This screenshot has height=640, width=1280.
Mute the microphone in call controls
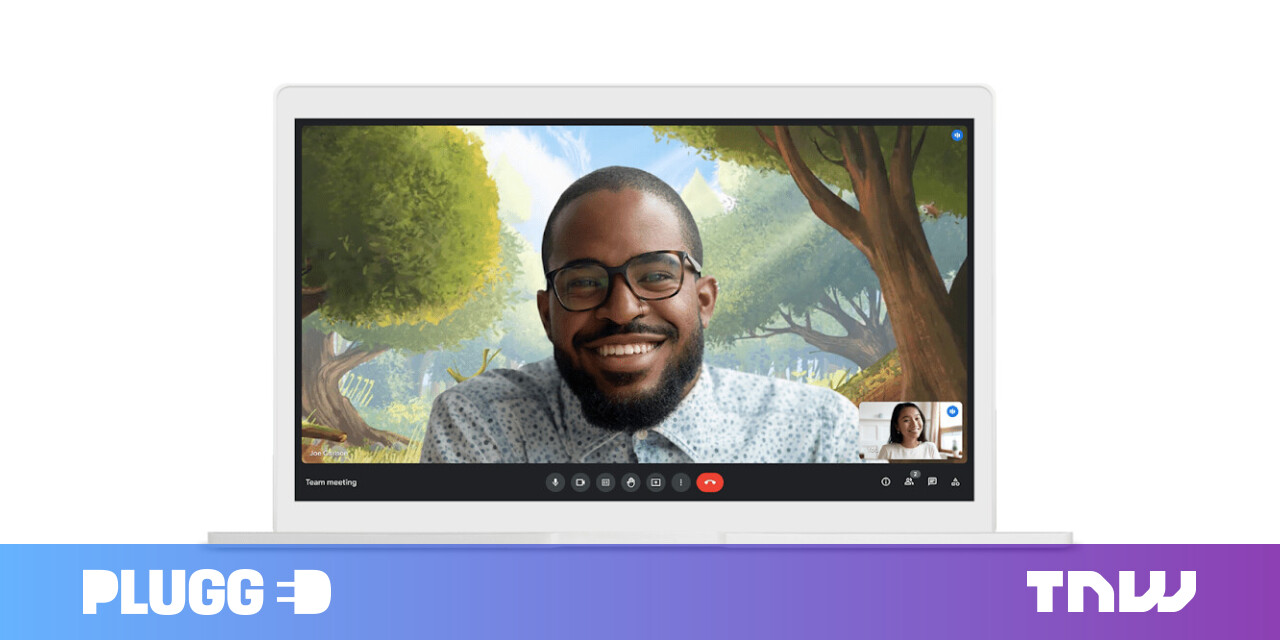[x=555, y=482]
